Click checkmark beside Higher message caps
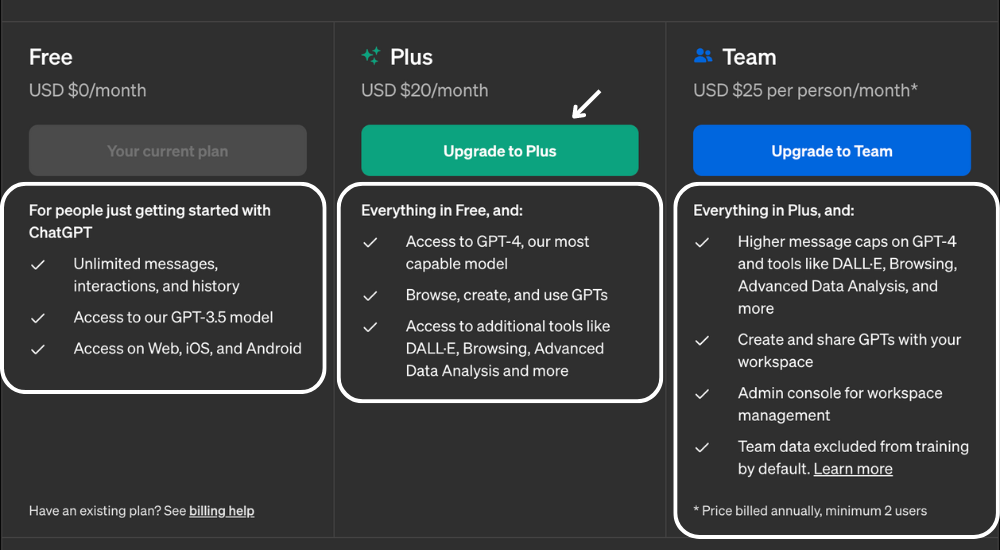The height and width of the screenshot is (550, 1000). 702,242
